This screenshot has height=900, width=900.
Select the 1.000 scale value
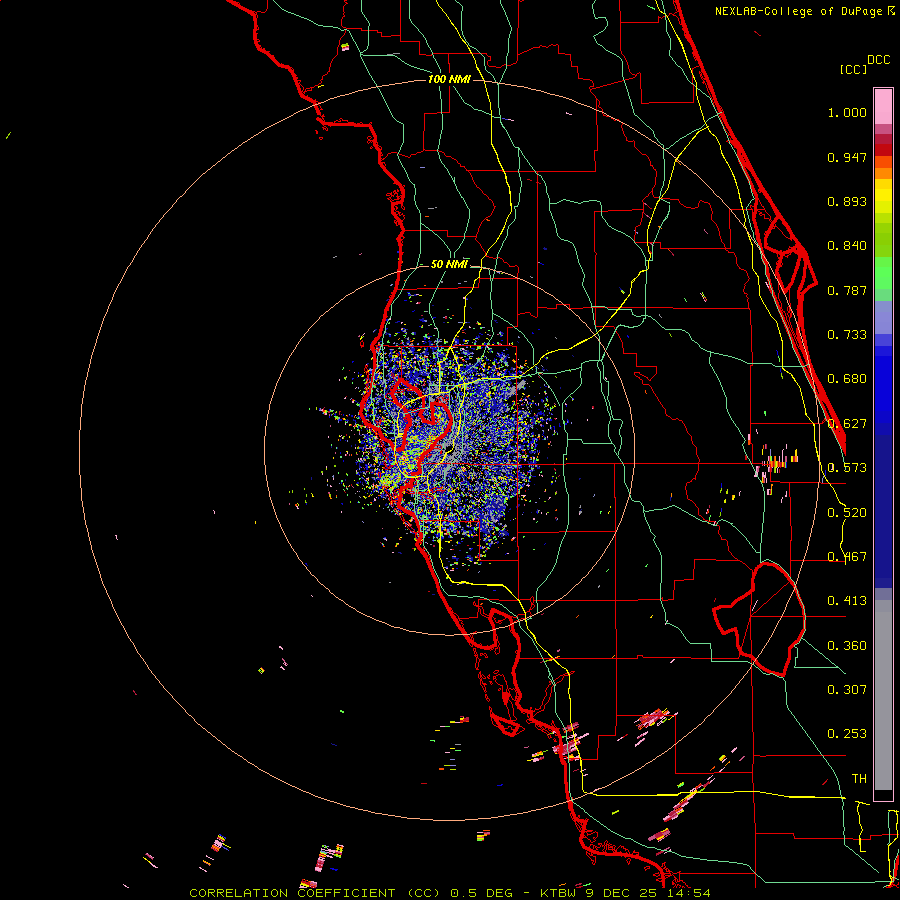click(x=847, y=112)
